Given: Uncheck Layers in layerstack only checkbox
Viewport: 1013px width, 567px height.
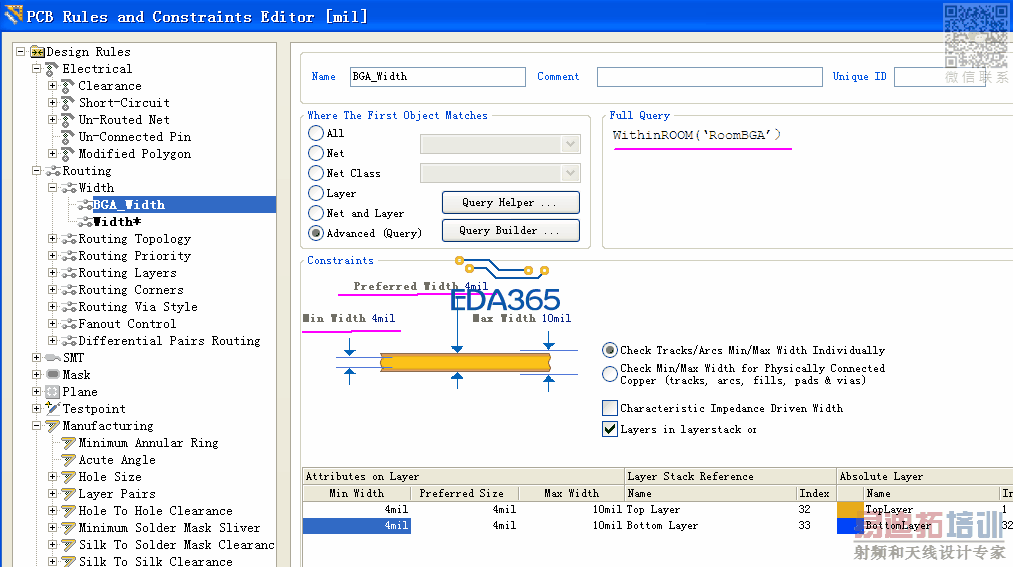Looking at the screenshot, I should [x=610, y=429].
